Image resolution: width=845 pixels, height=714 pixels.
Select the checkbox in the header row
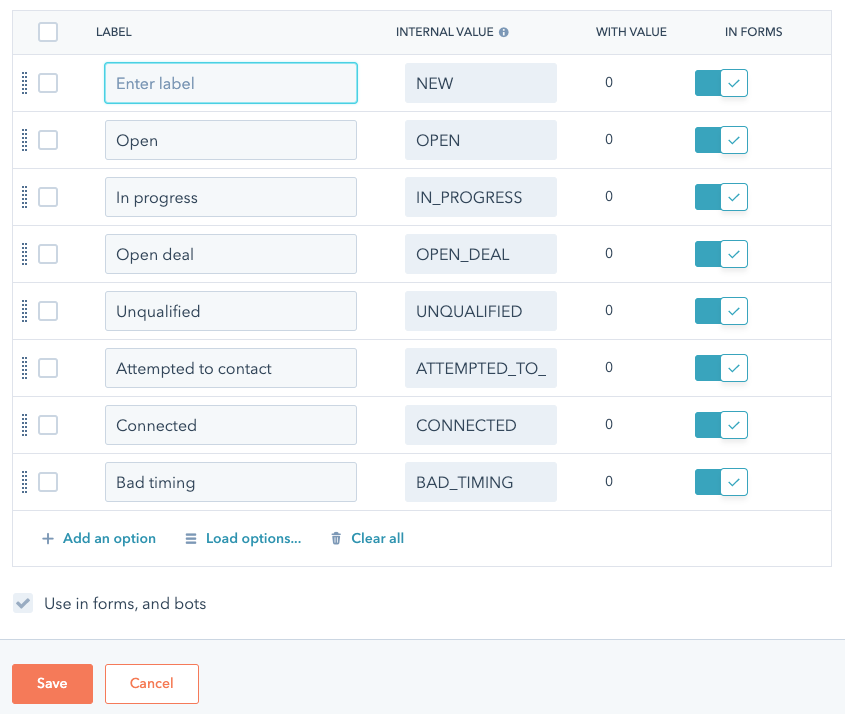[47, 31]
